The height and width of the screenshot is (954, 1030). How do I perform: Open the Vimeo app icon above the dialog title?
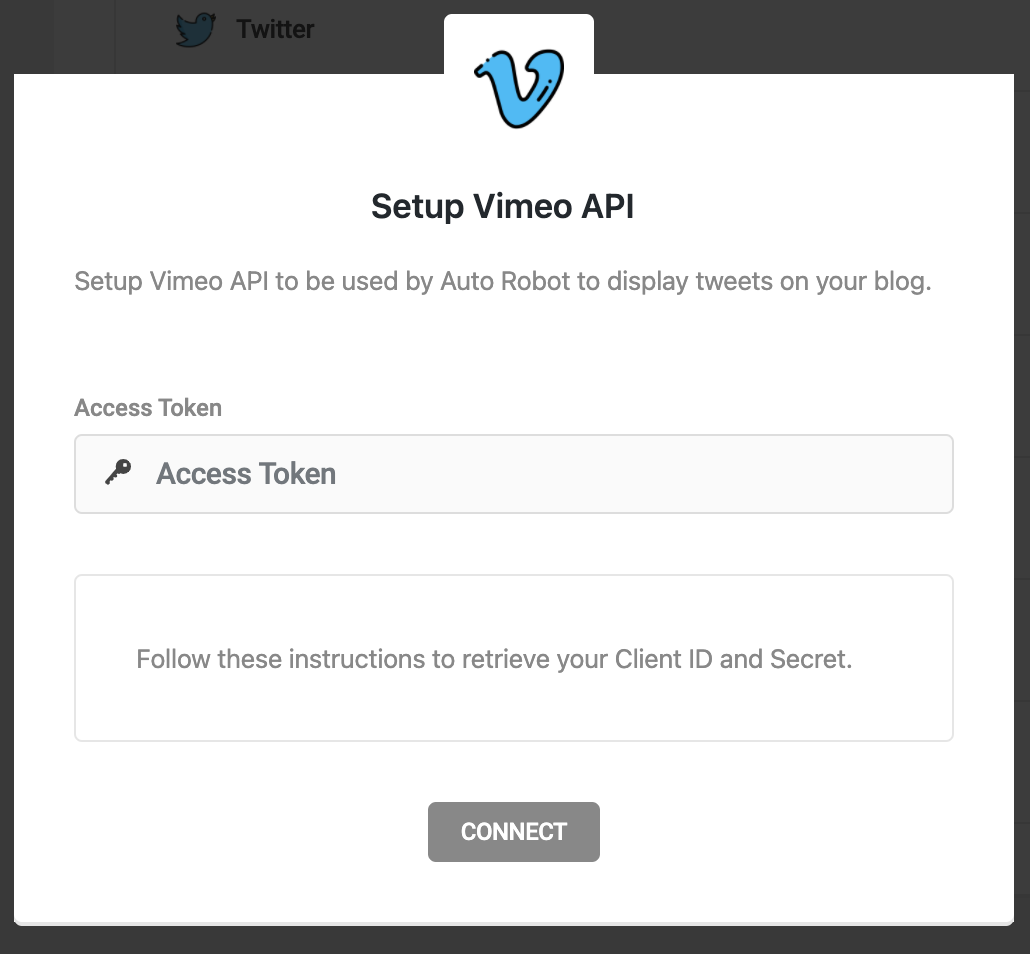(x=518, y=87)
